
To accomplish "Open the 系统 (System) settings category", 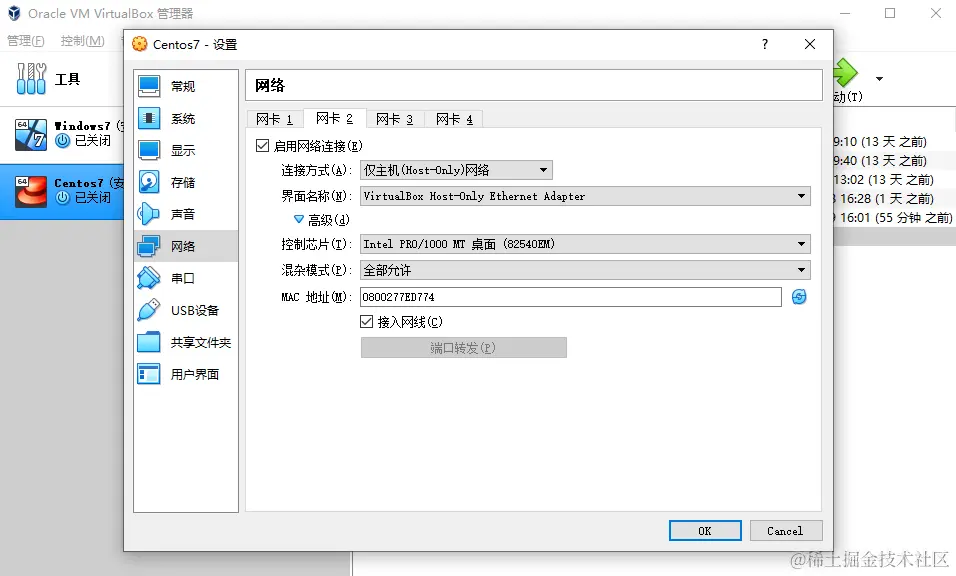I will click(185, 118).
